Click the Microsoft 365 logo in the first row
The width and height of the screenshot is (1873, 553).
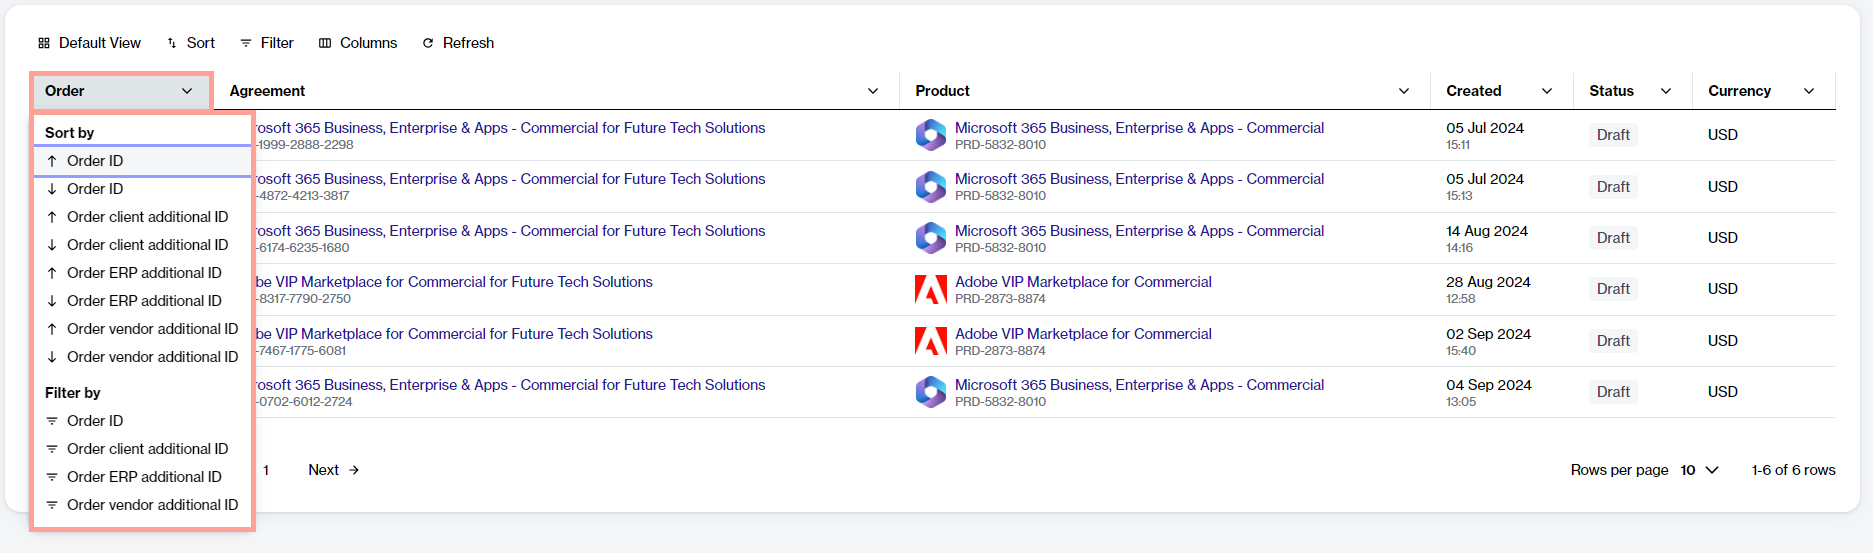pos(930,135)
